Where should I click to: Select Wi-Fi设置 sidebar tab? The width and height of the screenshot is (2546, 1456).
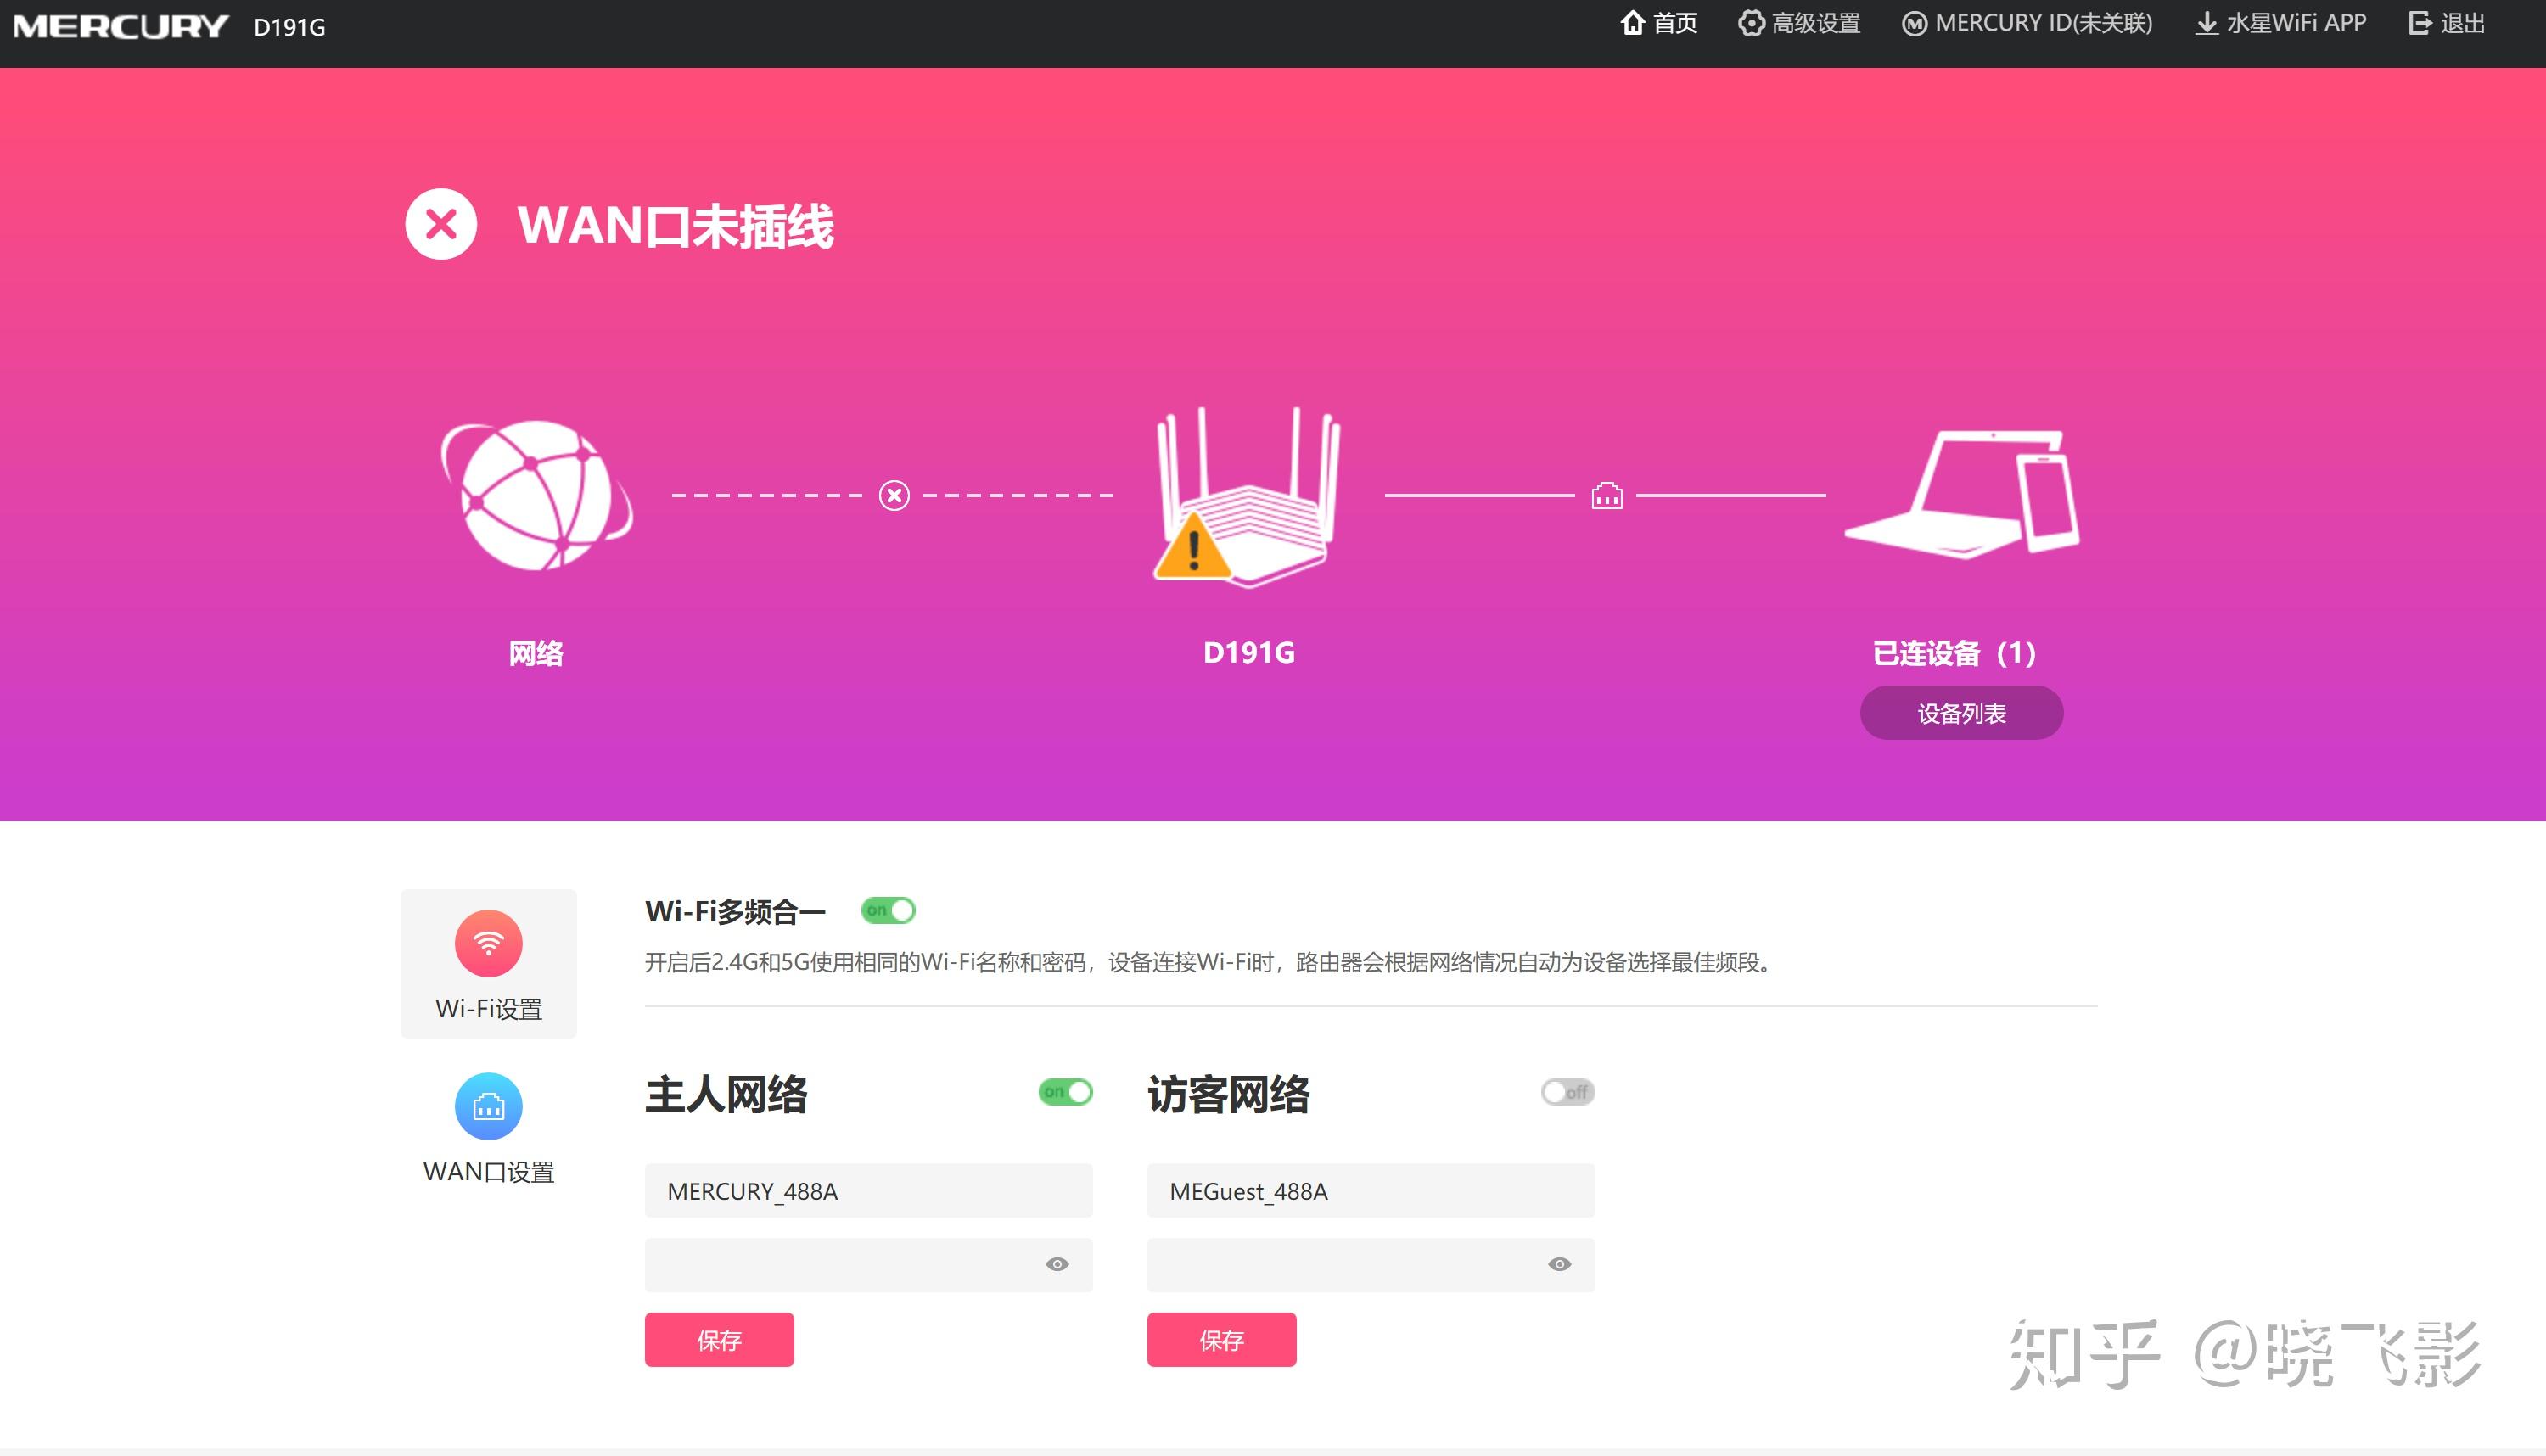pos(489,964)
